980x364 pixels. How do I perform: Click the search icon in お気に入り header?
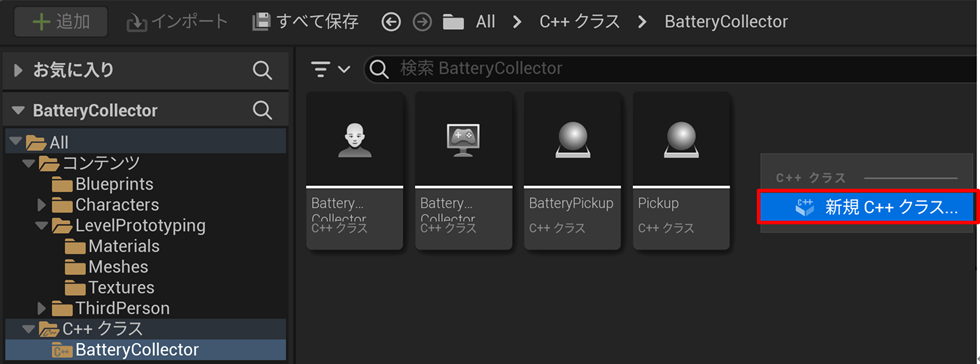262,70
